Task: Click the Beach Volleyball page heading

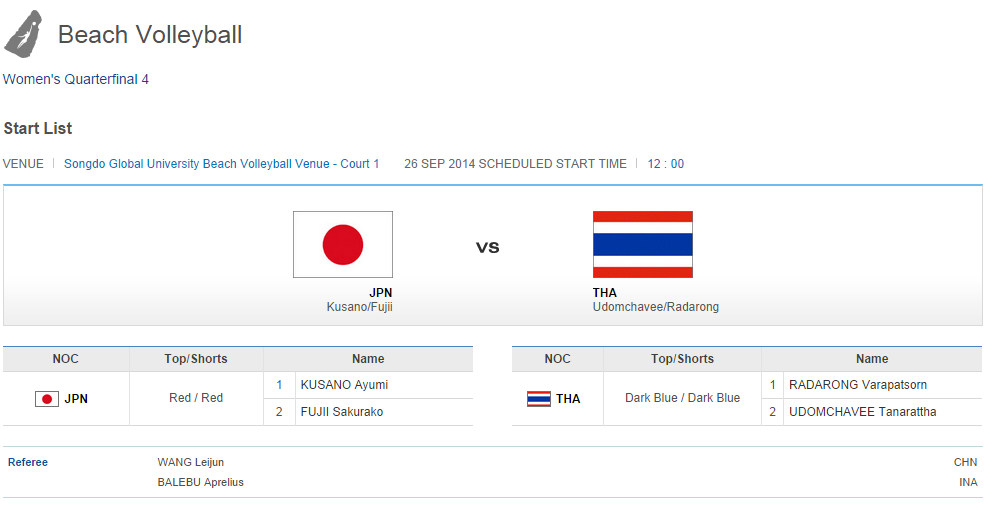Action: 150,35
